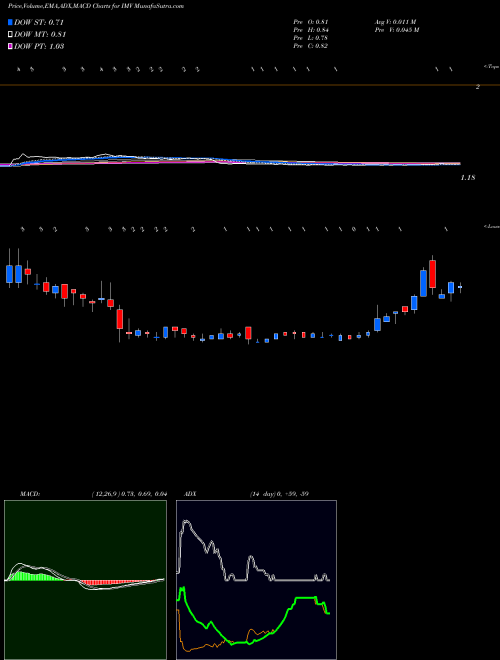
Task: Click the 'Pre O: 0.81' open value
Action: [311, 21]
